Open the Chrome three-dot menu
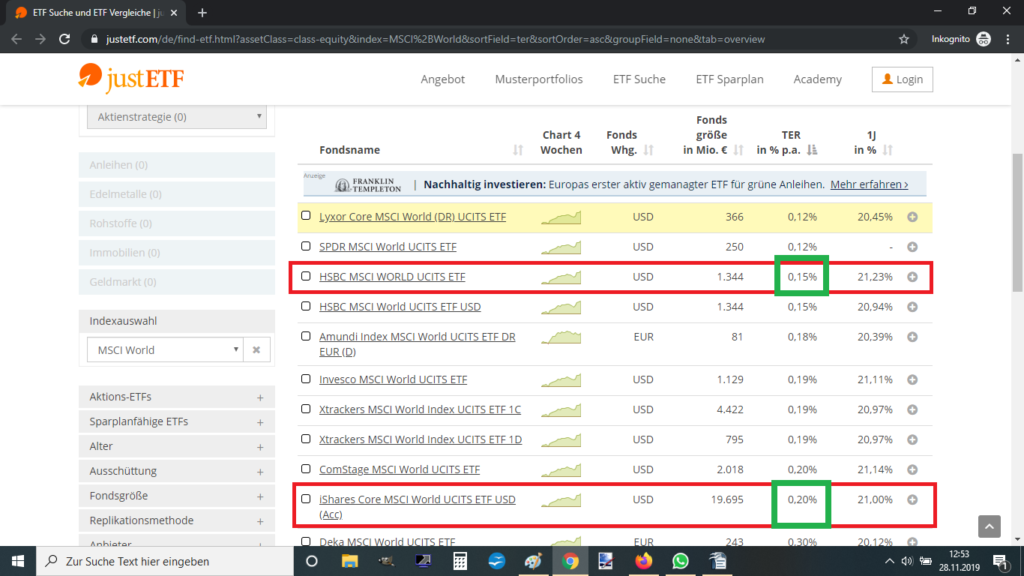This screenshot has width=1024, height=576. pyautogui.click(x=1008, y=39)
